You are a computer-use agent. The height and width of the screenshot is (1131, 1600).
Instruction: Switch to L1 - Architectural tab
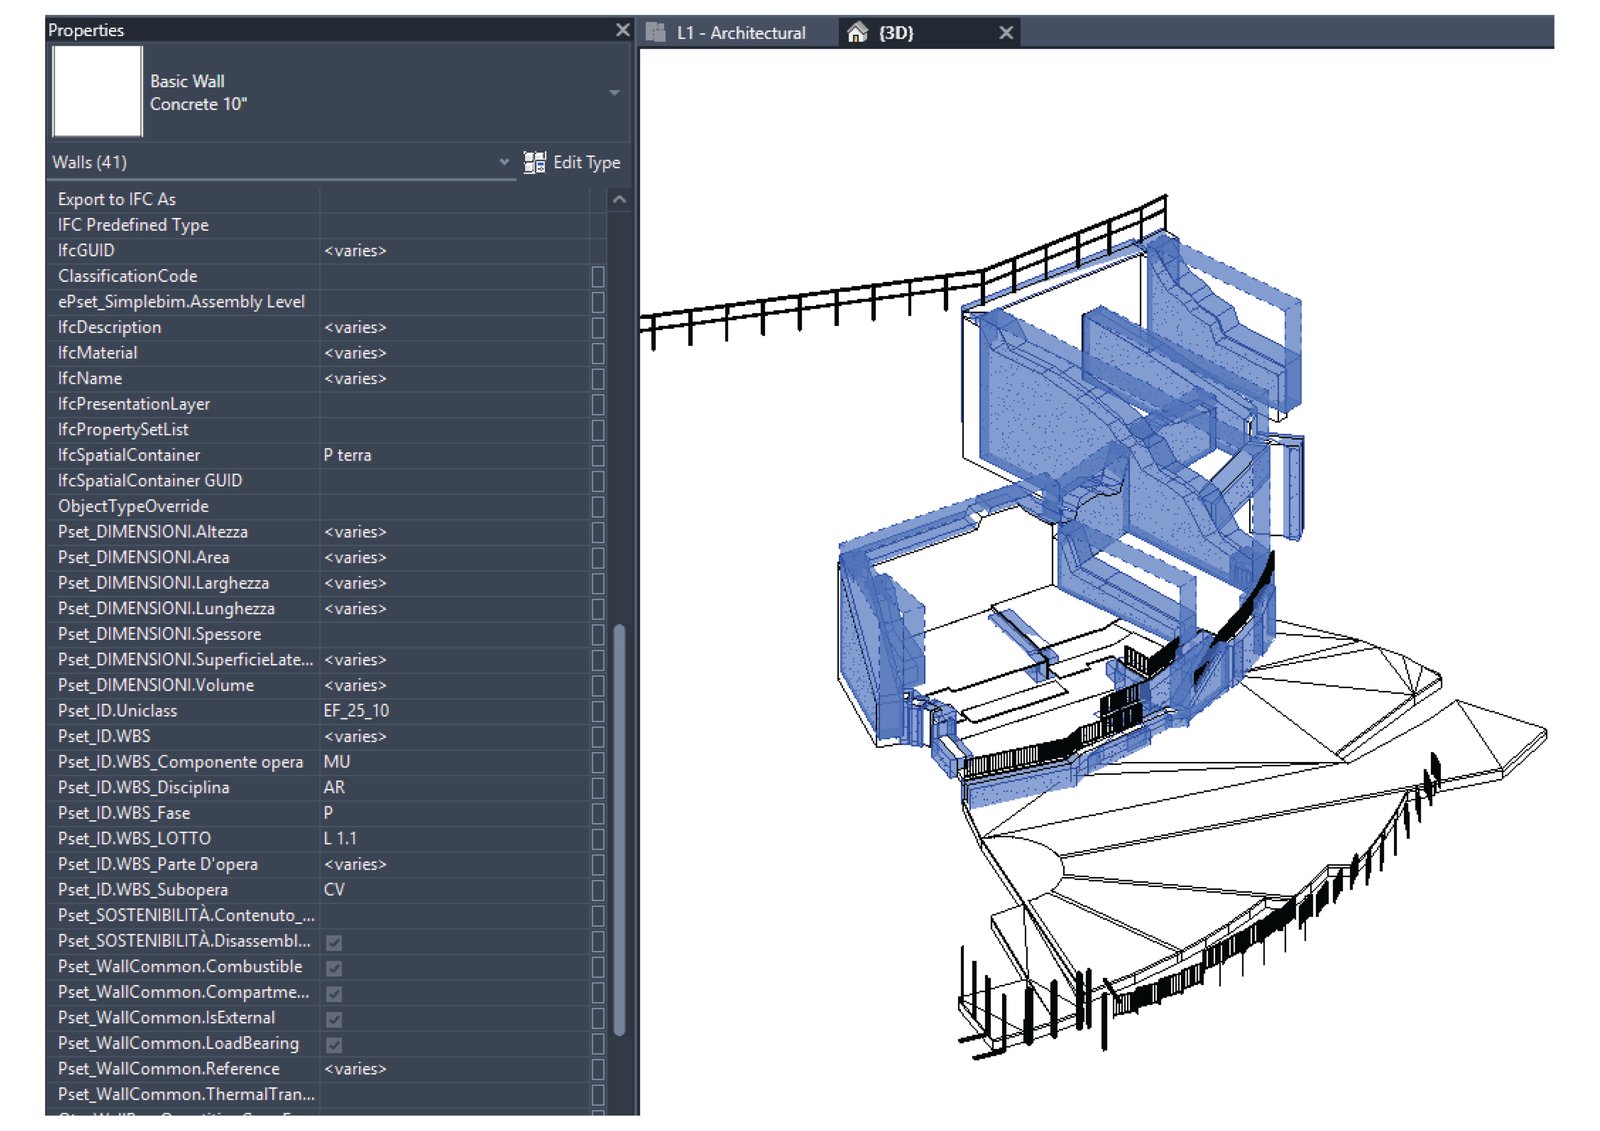click(739, 32)
